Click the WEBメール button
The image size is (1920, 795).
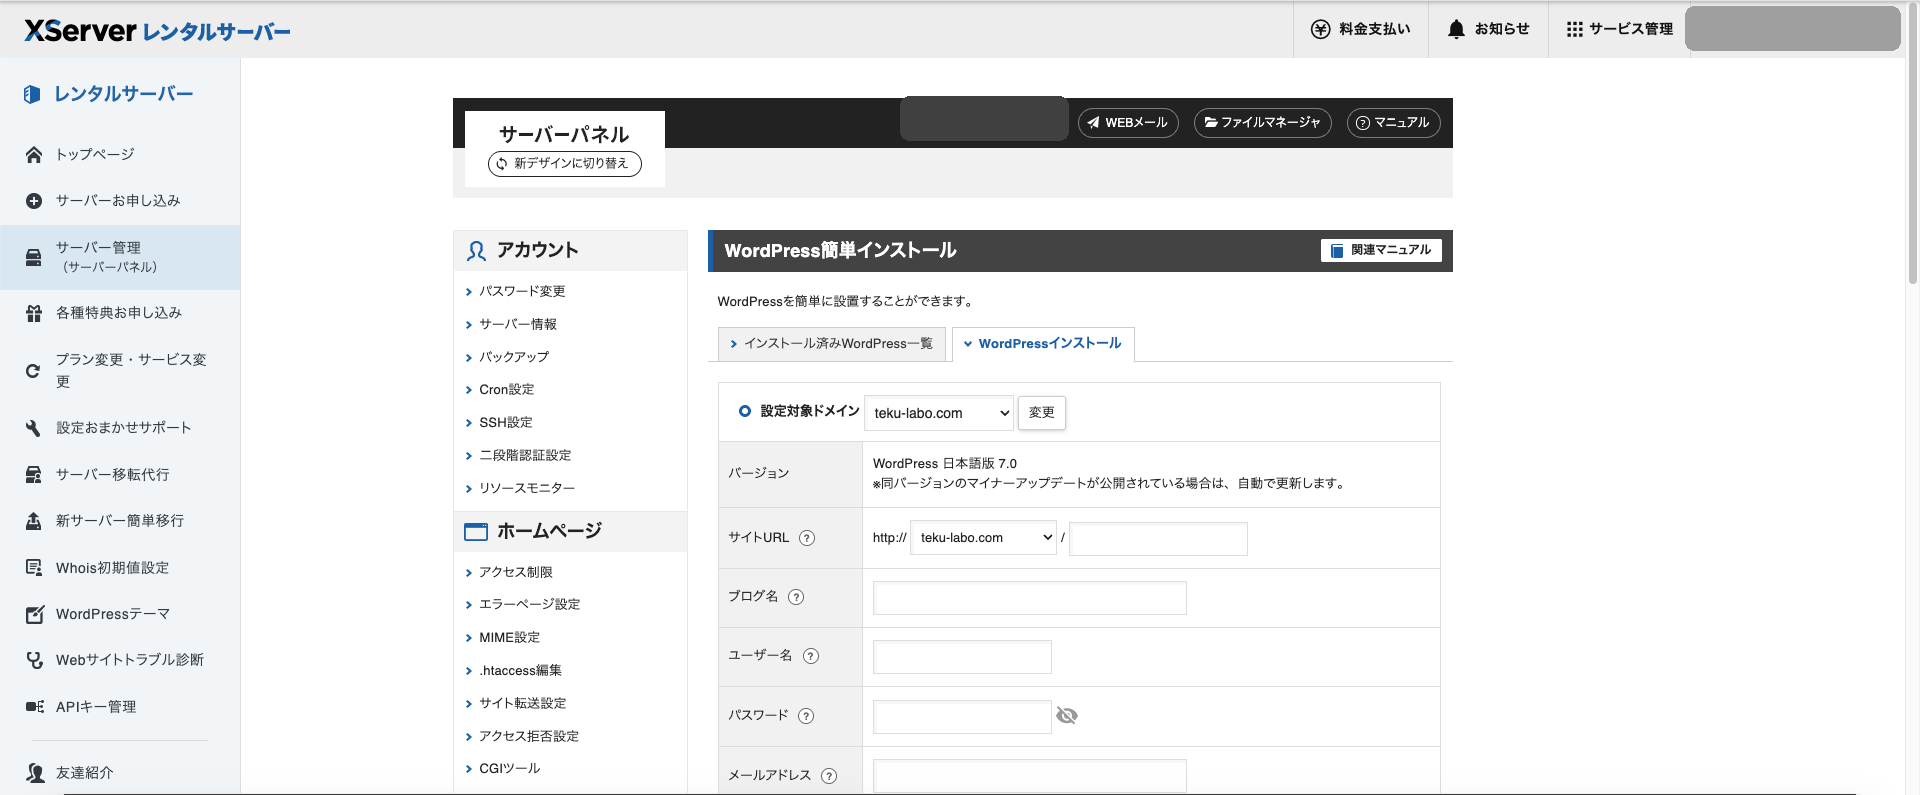pos(1128,123)
